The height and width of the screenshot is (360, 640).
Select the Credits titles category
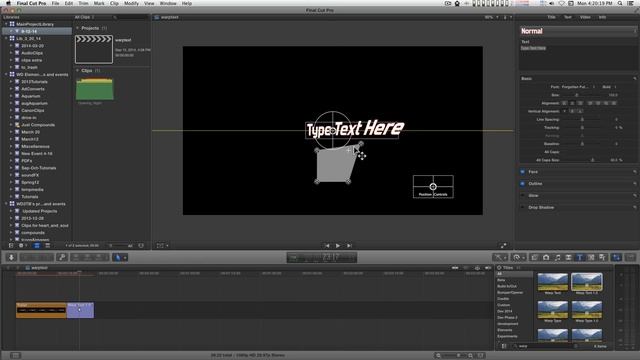tap(503, 299)
